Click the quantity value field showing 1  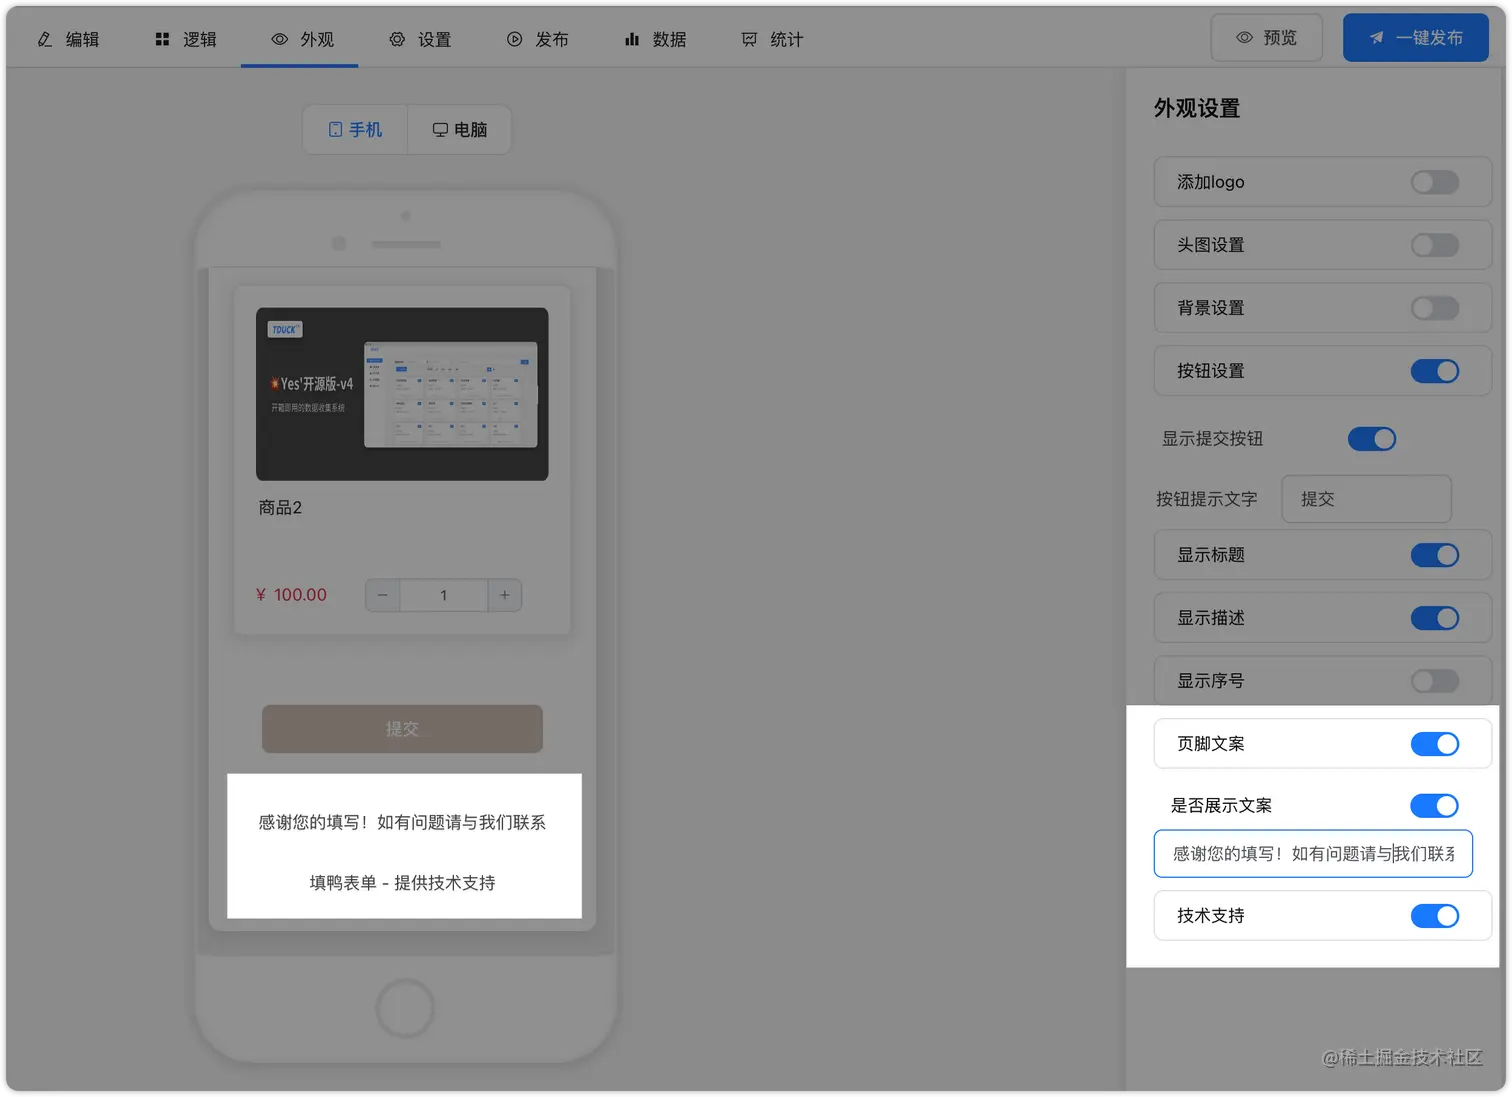pos(444,595)
